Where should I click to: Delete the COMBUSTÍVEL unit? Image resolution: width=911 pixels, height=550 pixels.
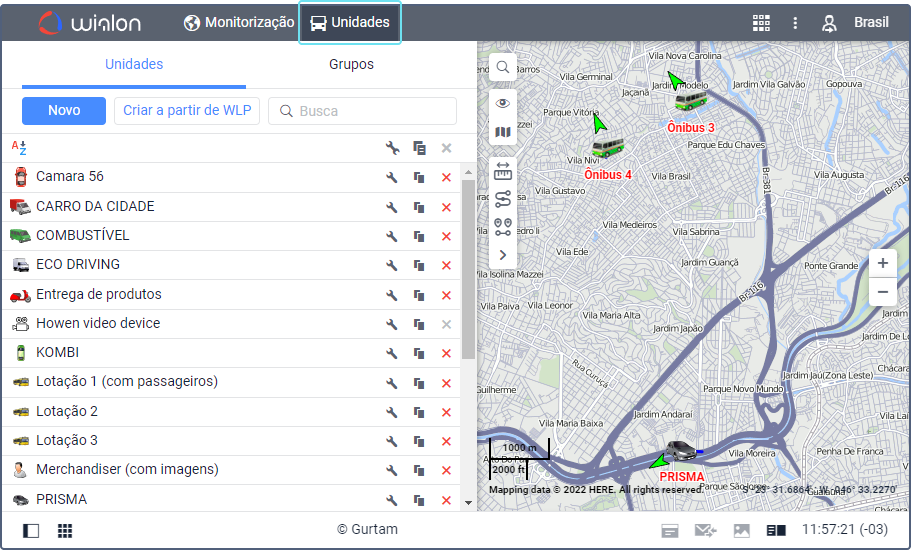446,236
